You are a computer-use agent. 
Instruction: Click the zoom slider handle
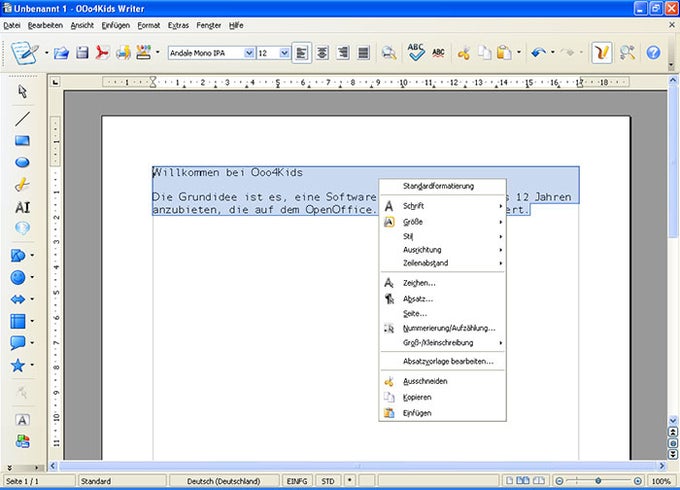click(598, 480)
